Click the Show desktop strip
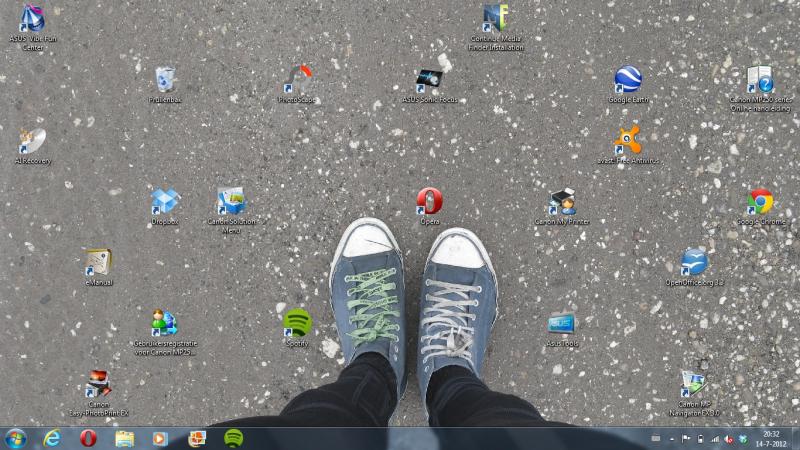The width and height of the screenshot is (800, 450). point(796,439)
